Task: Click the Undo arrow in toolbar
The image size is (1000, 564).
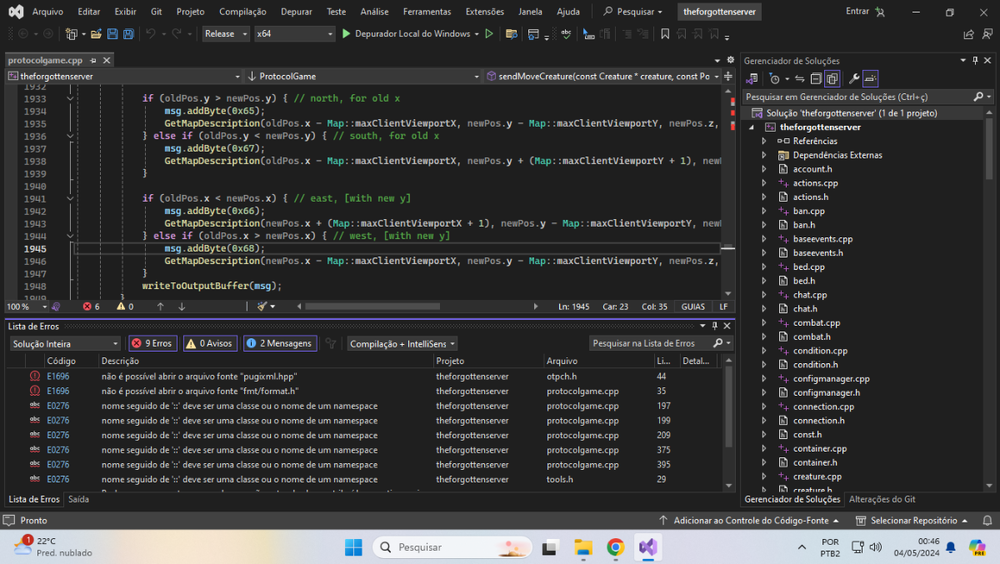Action: click(152, 34)
